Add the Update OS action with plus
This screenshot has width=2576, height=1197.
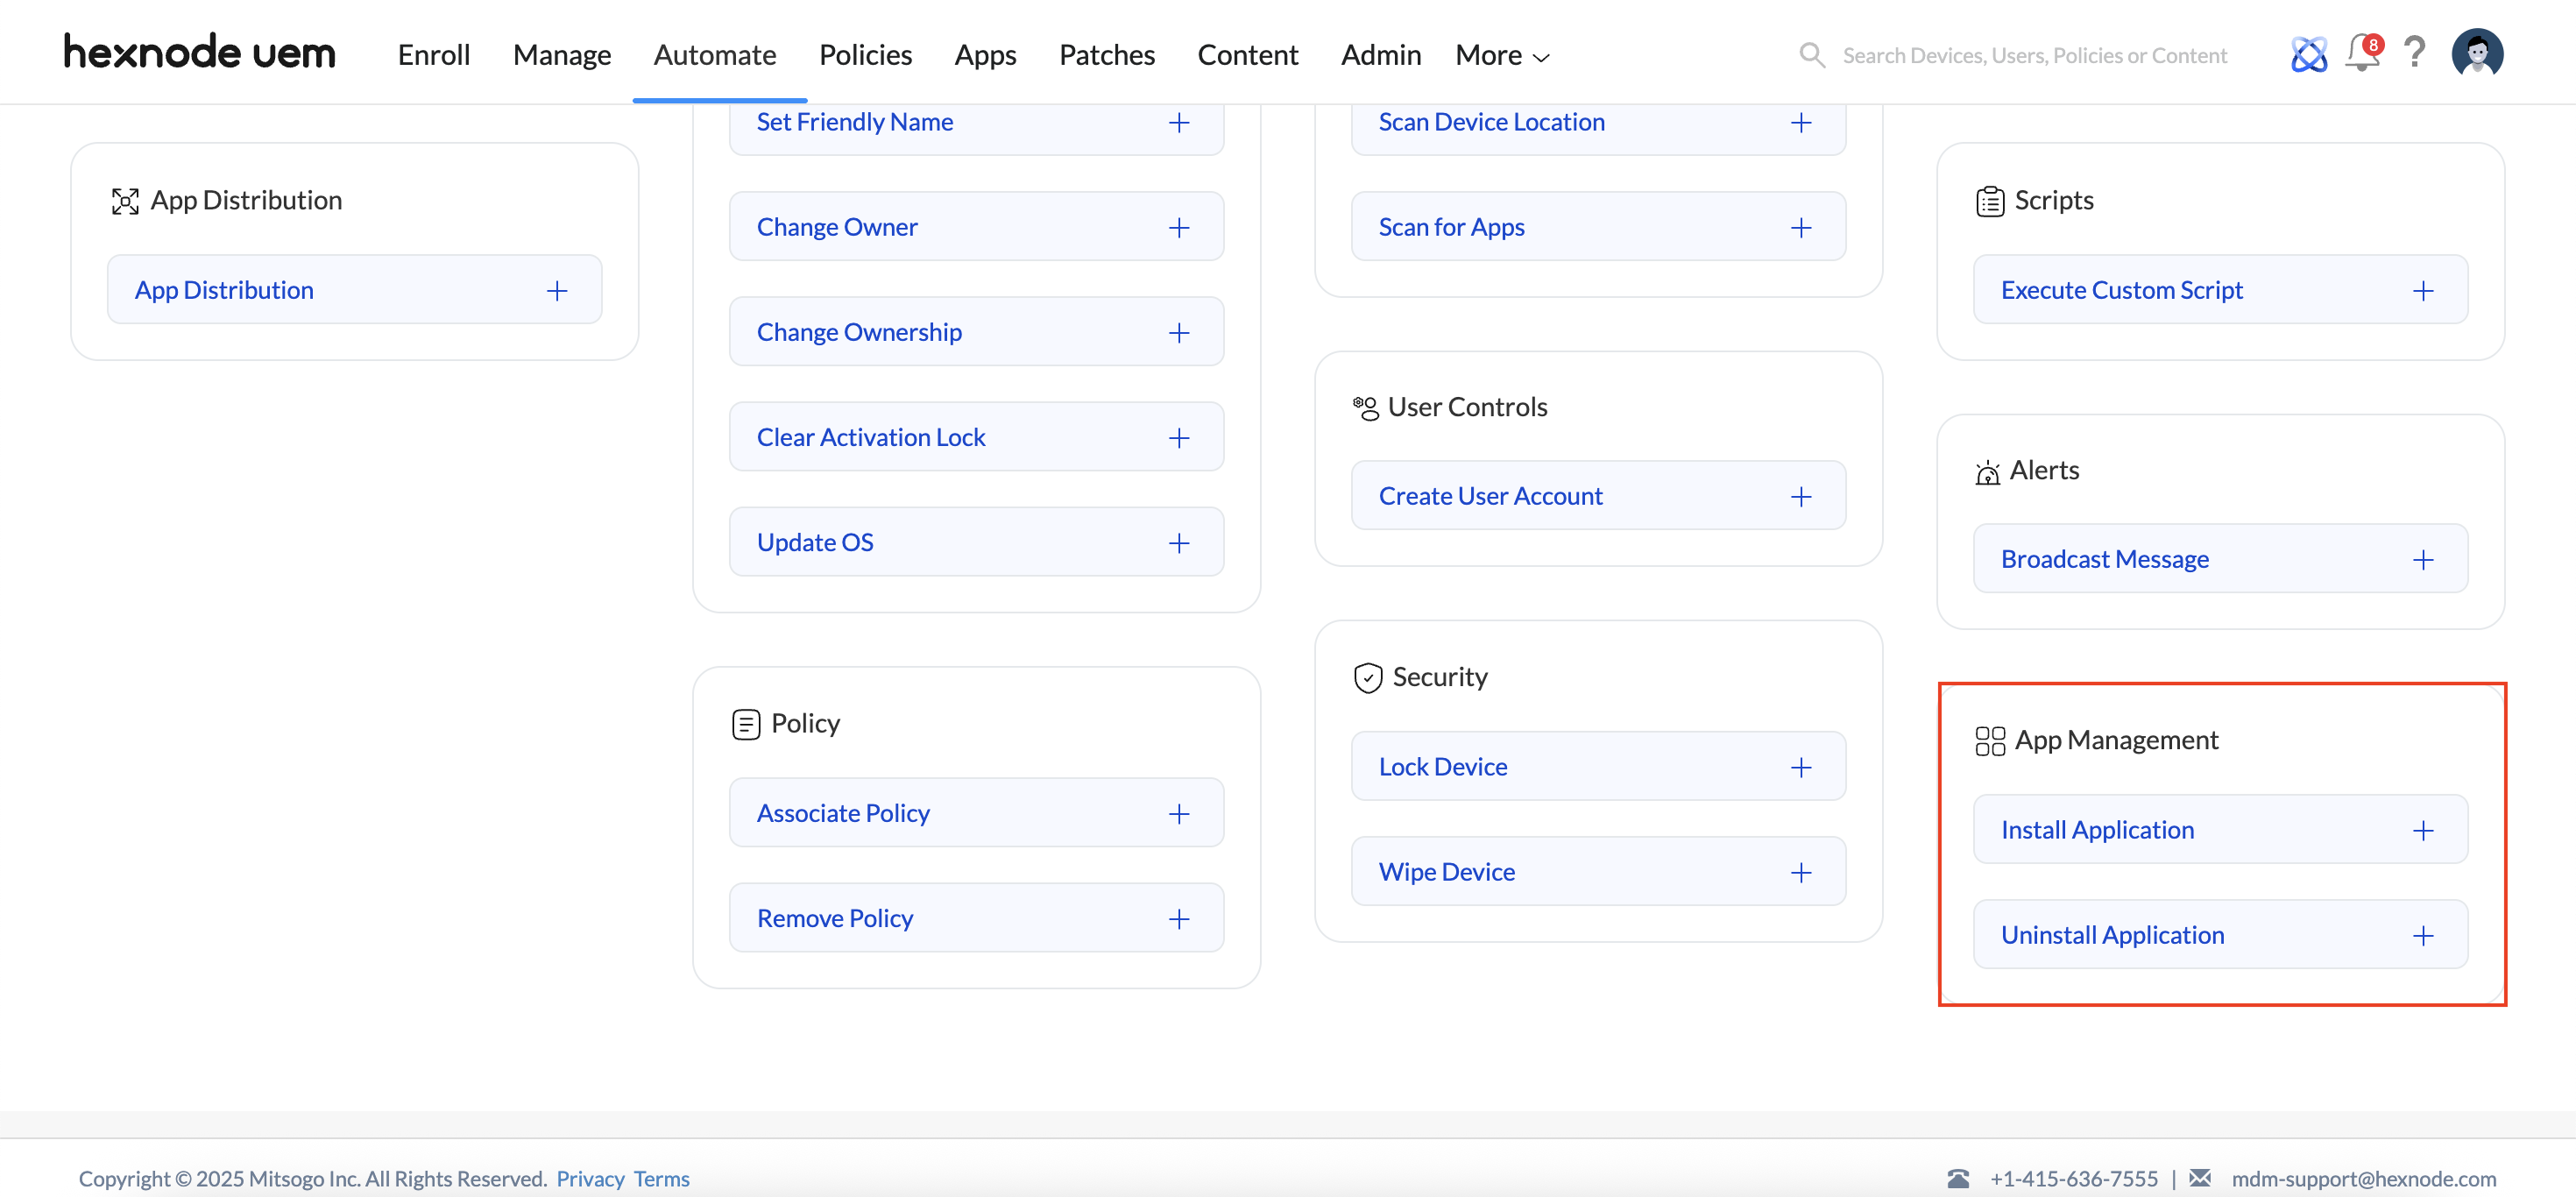[1178, 543]
